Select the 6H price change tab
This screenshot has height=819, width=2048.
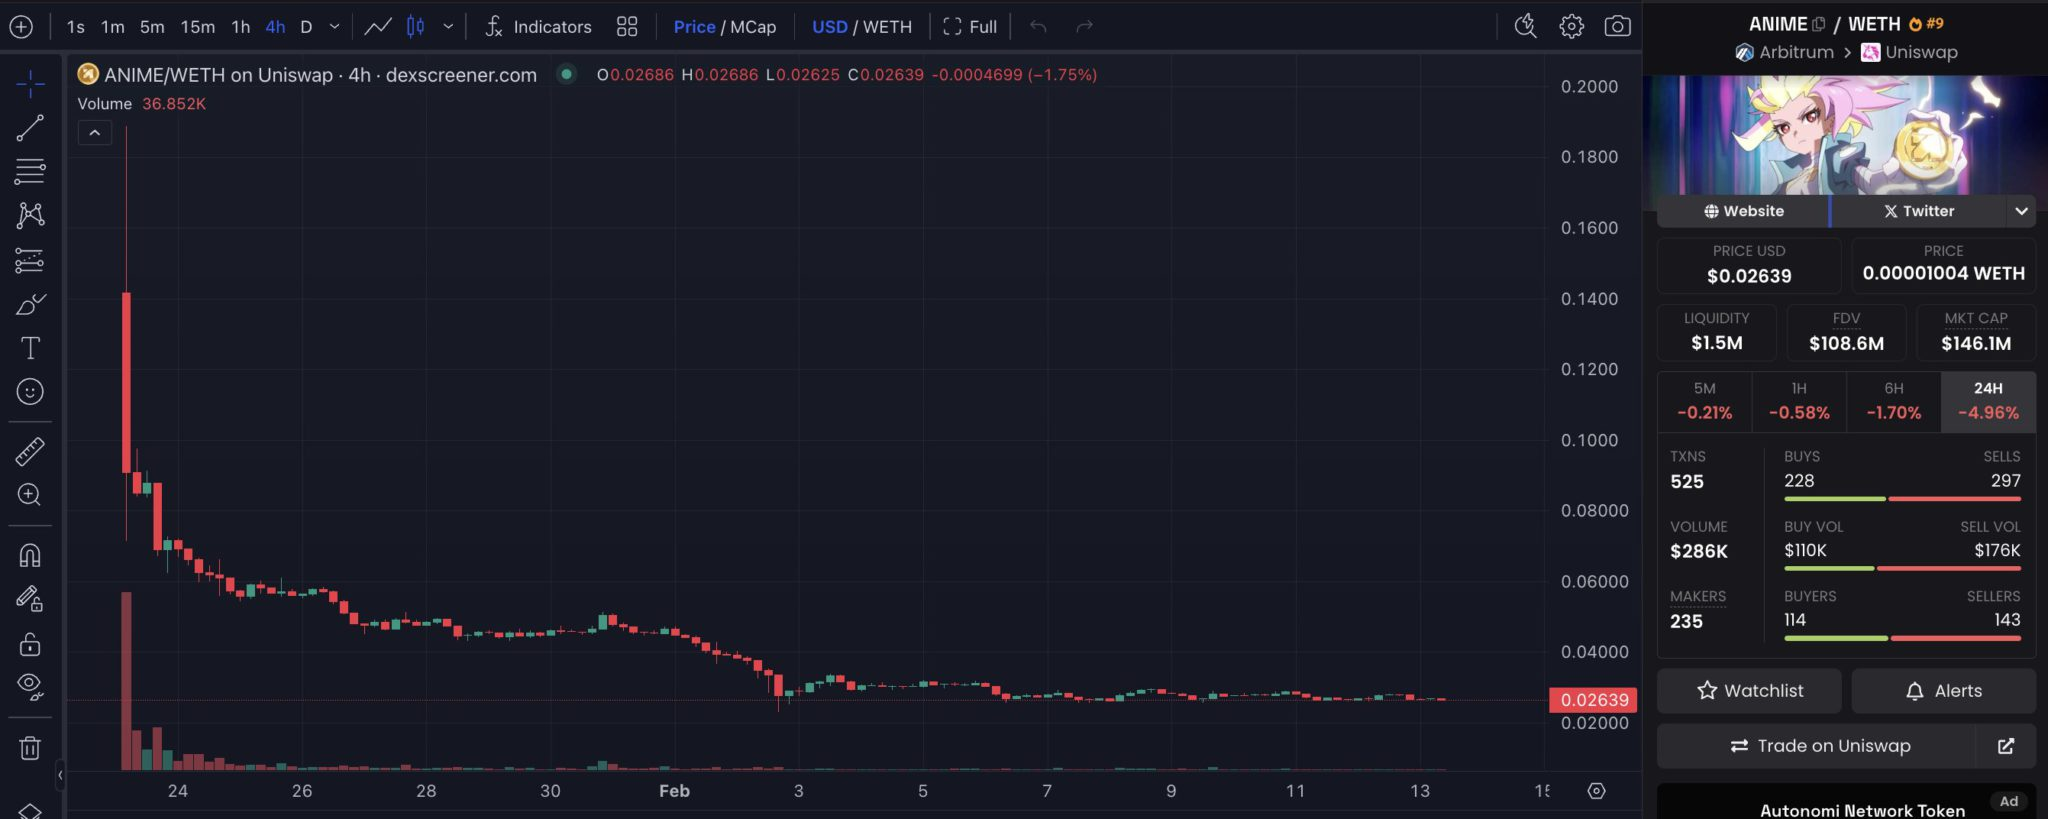point(1893,402)
